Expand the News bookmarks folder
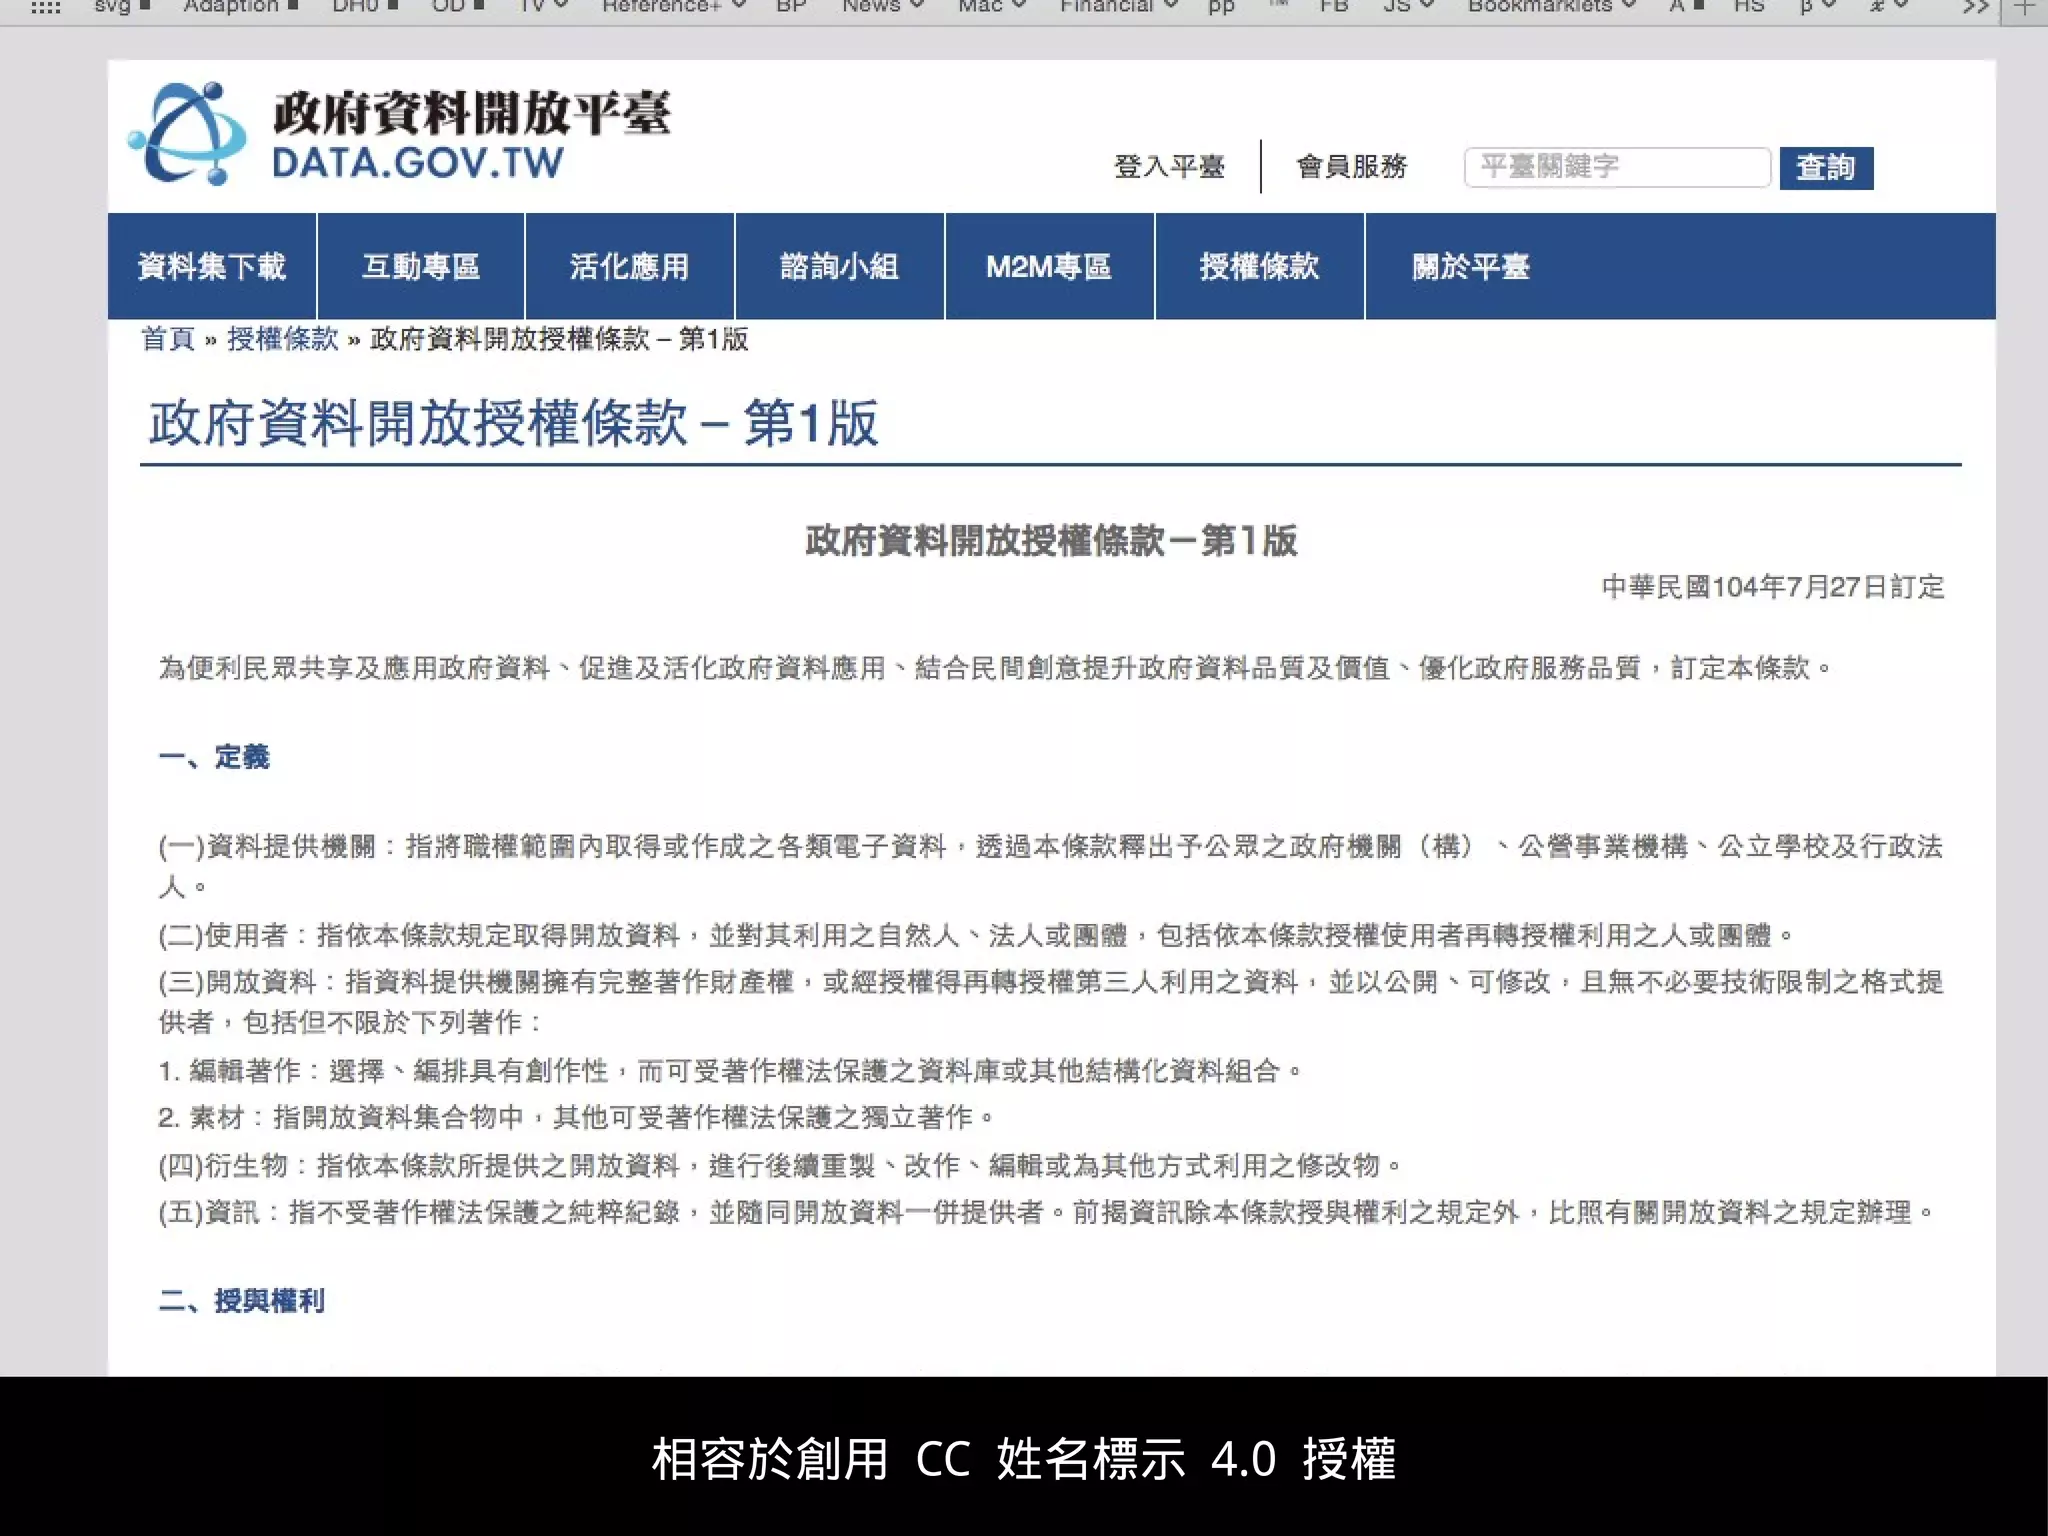Viewport: 2048px width, 1536px height. point(882,6)
